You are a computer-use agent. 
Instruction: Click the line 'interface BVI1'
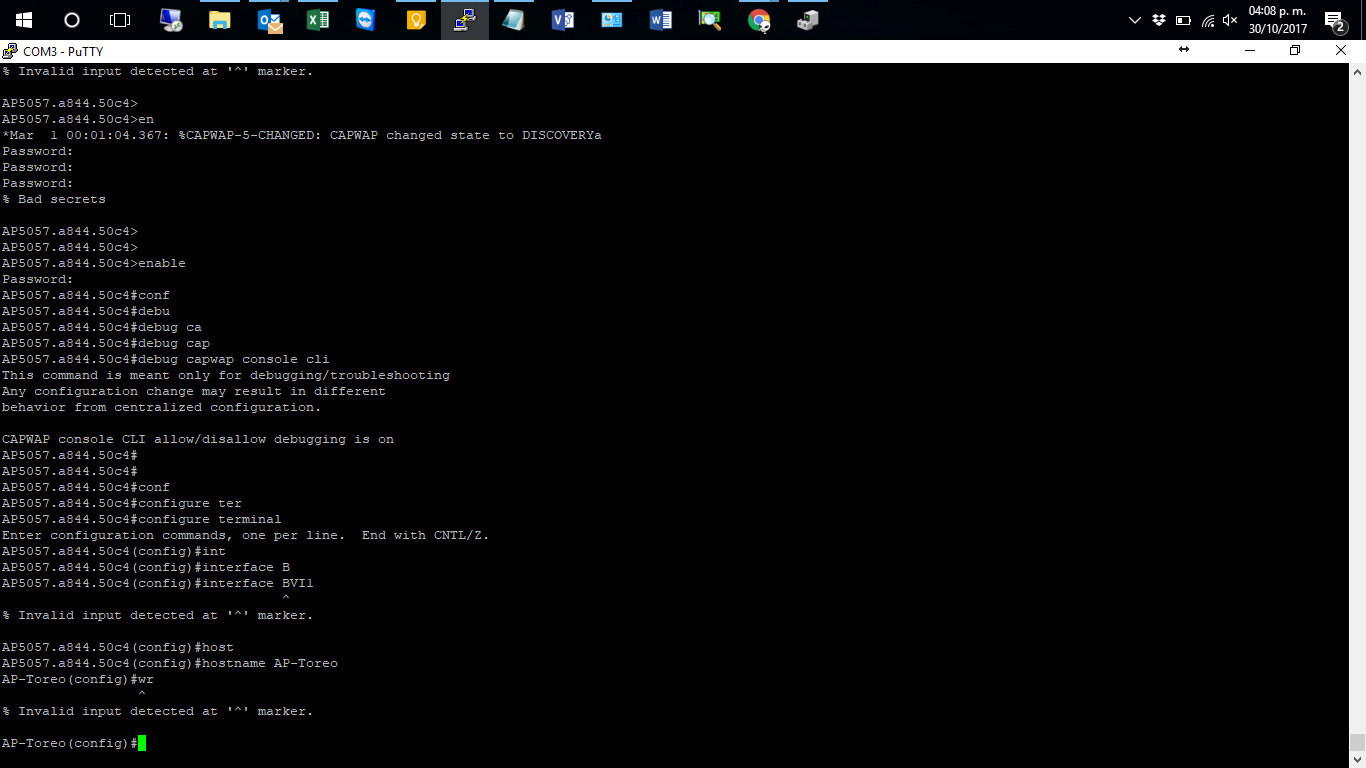pyautogui.click(x=158, y=583)
